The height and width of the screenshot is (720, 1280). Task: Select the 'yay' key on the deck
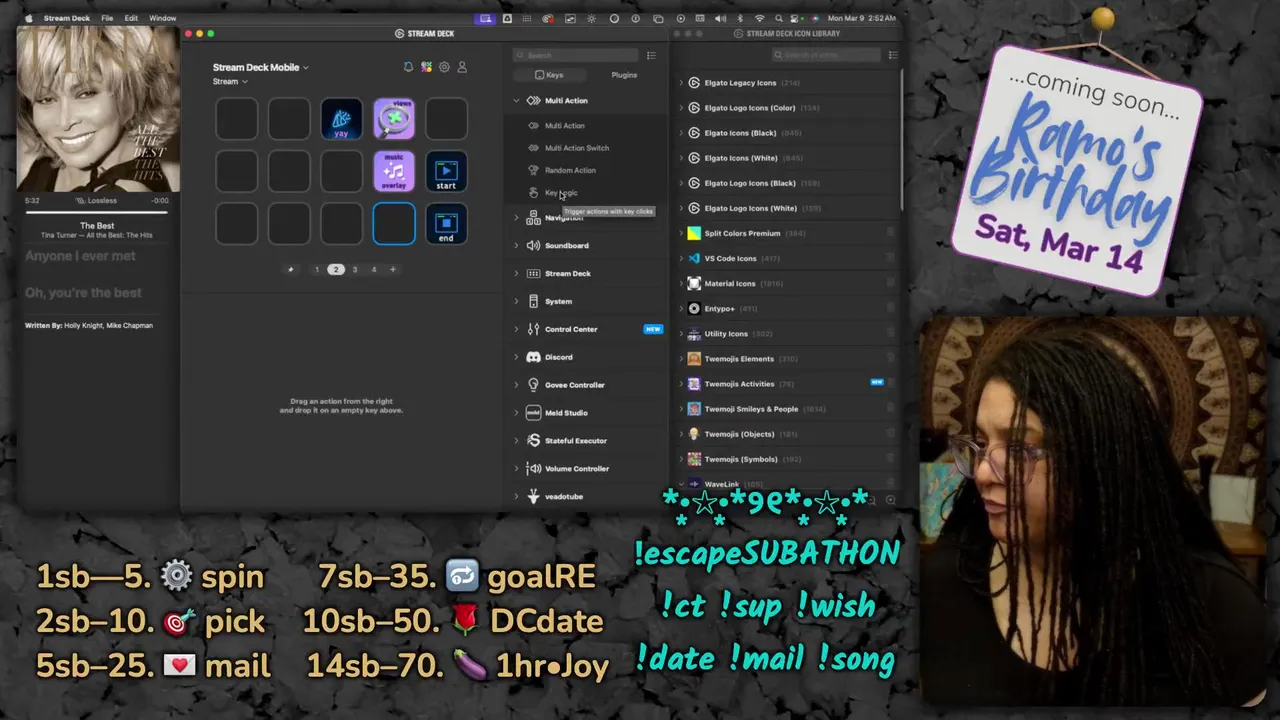[x=341, y=119]
